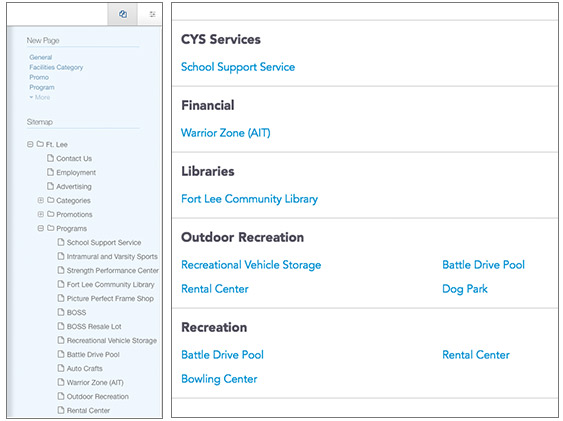Open the Dog Park link
The image size is (563, 421).
pos(465,289)
